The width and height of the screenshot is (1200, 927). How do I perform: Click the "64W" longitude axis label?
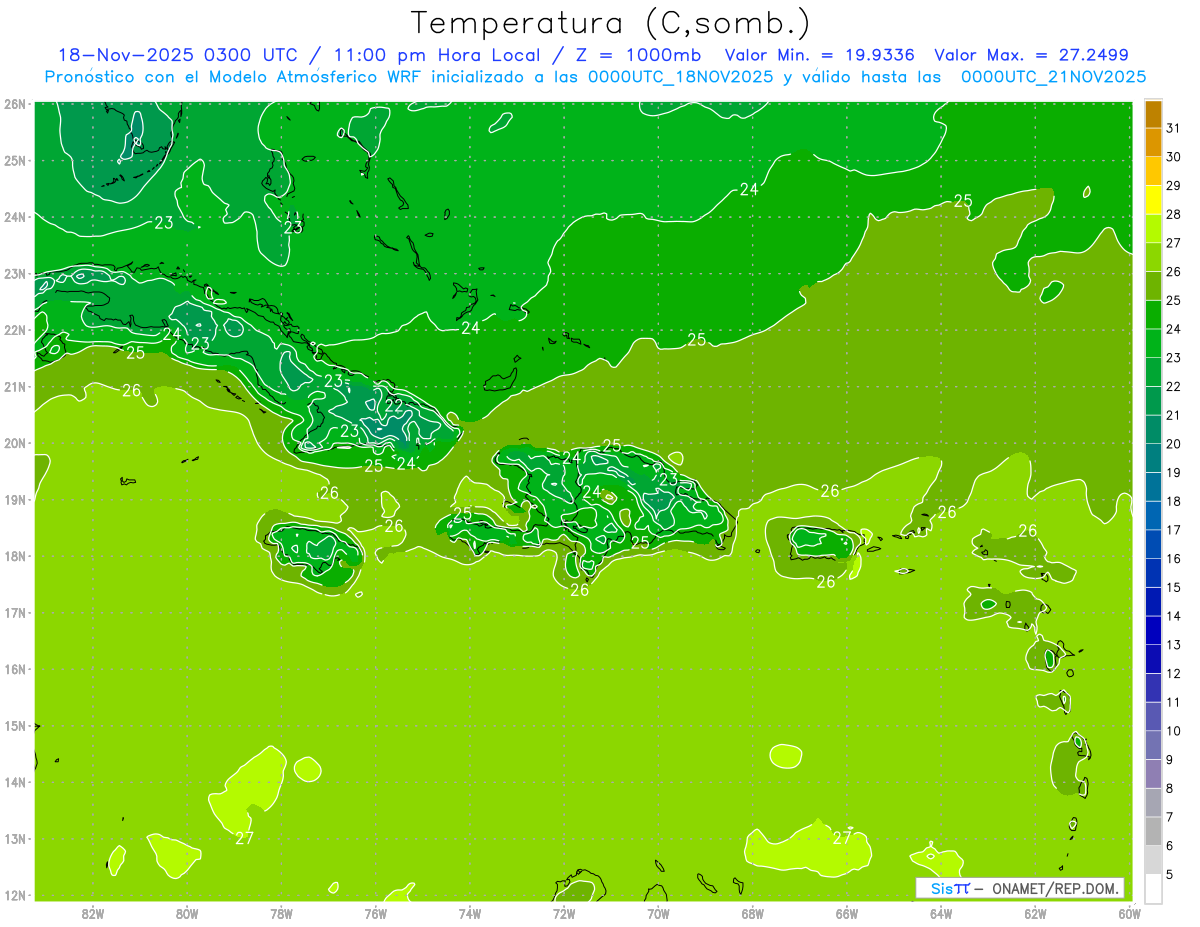pyautogui.click(x=941, y=912)
